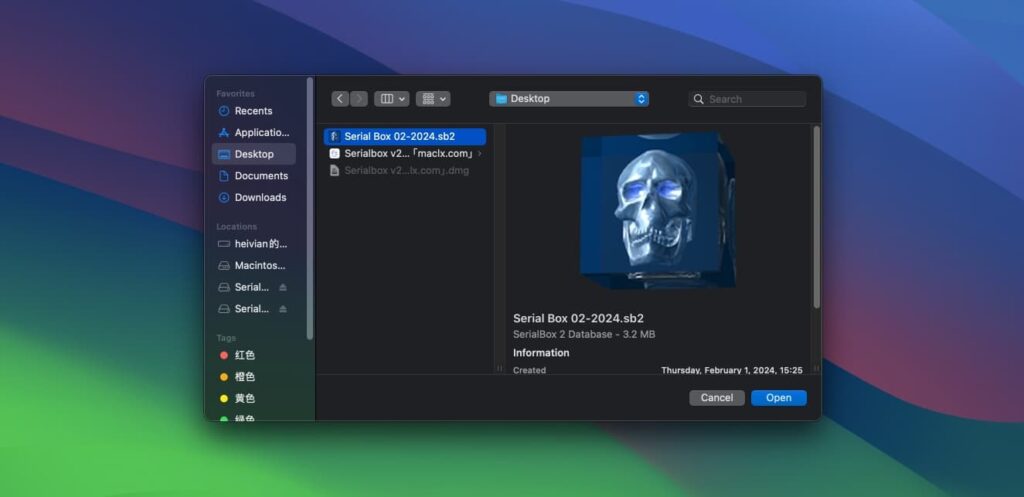This screenshot has width=1024, height=497.
Task: Click the Tags section header
Action: tap(226, 338)
